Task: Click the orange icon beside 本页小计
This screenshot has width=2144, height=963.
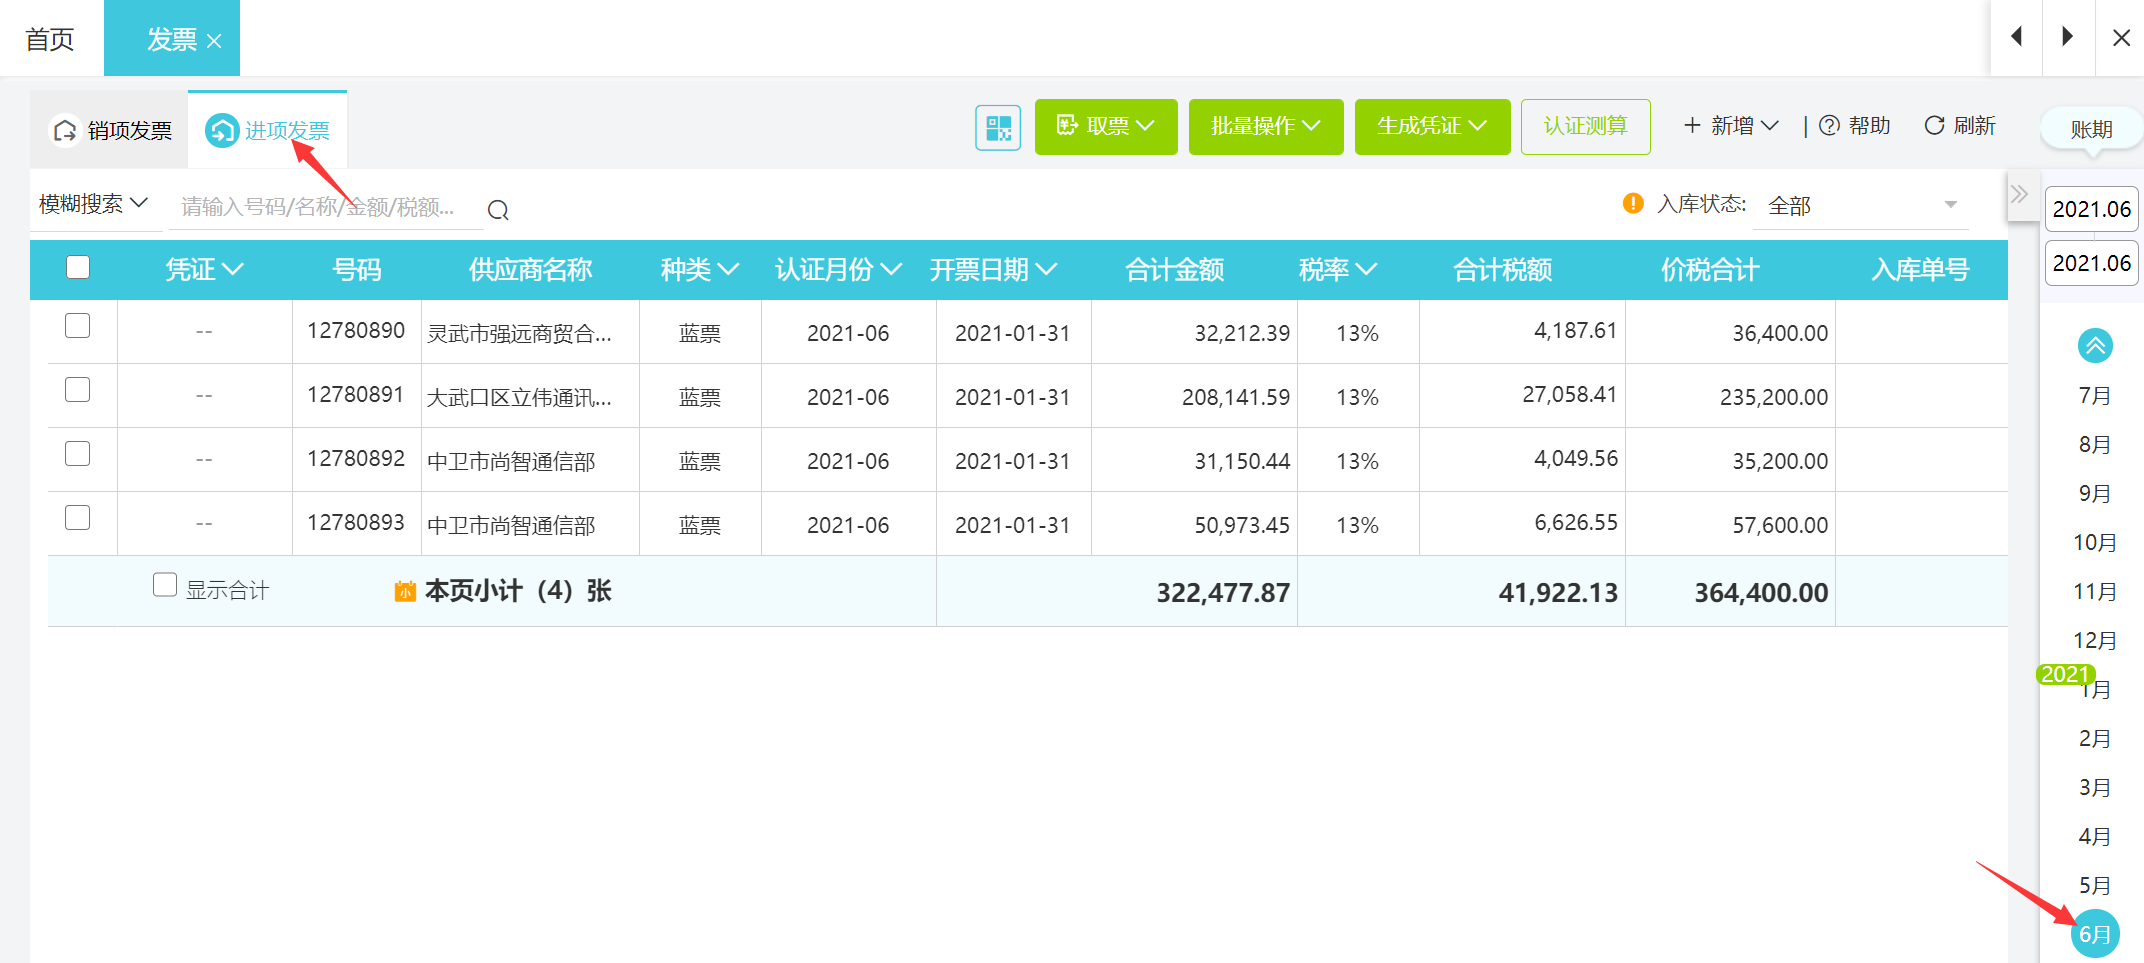Action: (405, 591)
